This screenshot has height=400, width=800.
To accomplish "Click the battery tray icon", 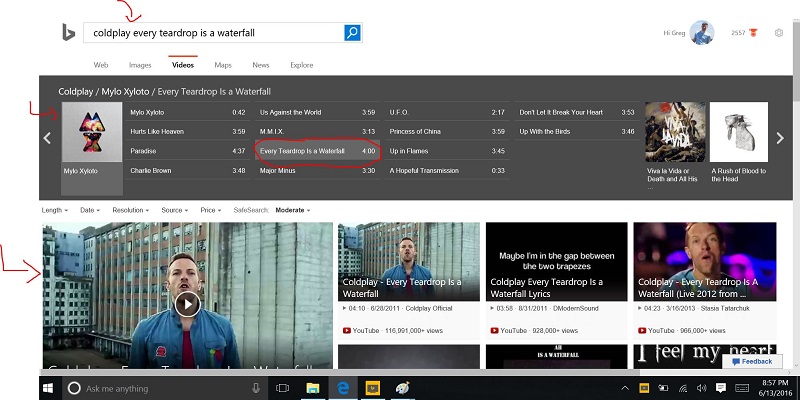I will point(663,388).
